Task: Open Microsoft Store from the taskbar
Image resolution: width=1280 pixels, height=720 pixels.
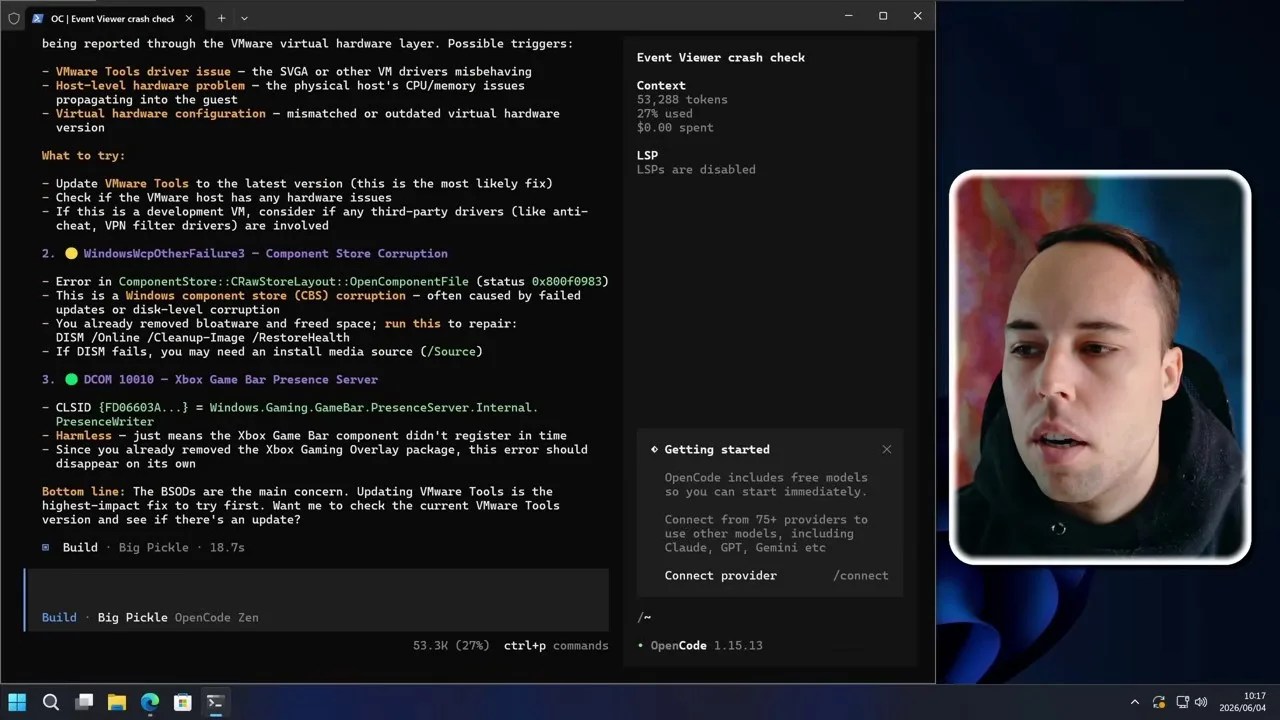Action: (183, 702)
